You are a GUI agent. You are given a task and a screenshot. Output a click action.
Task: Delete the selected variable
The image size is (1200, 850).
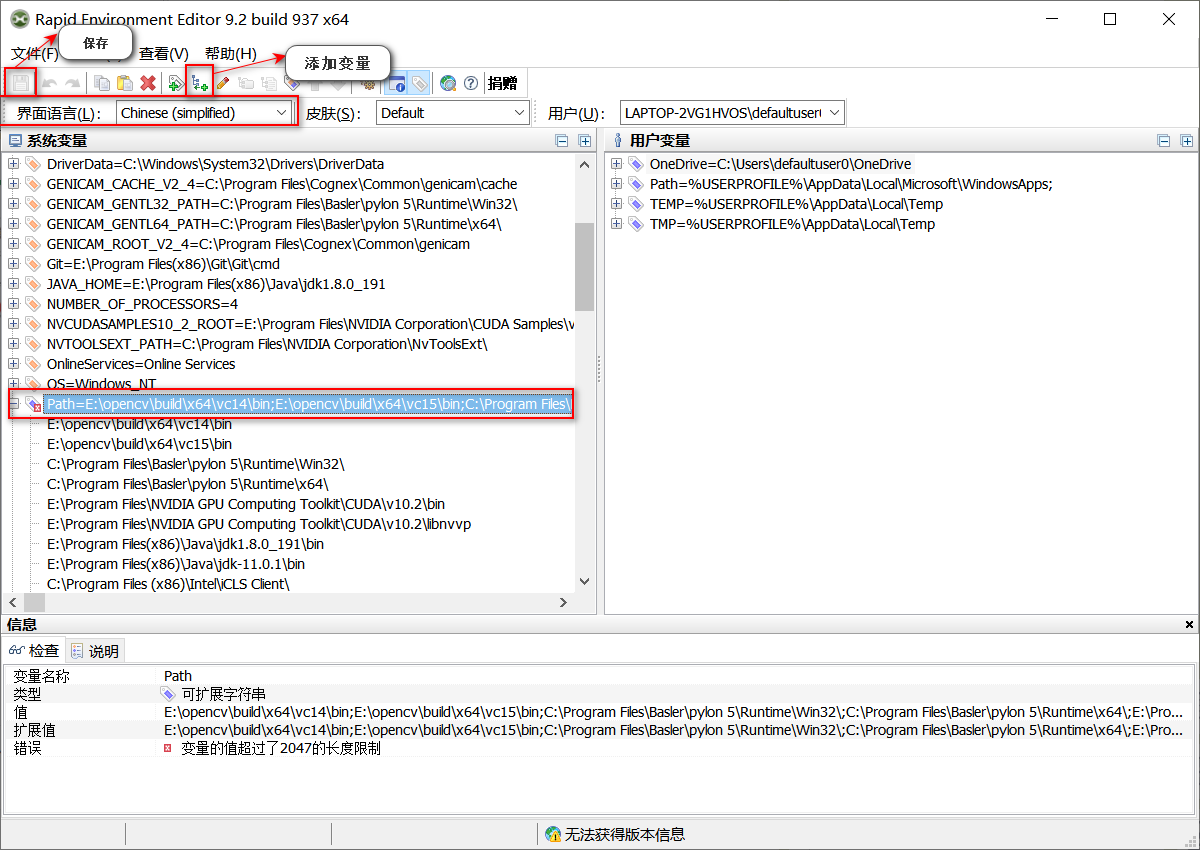[146, 83]
